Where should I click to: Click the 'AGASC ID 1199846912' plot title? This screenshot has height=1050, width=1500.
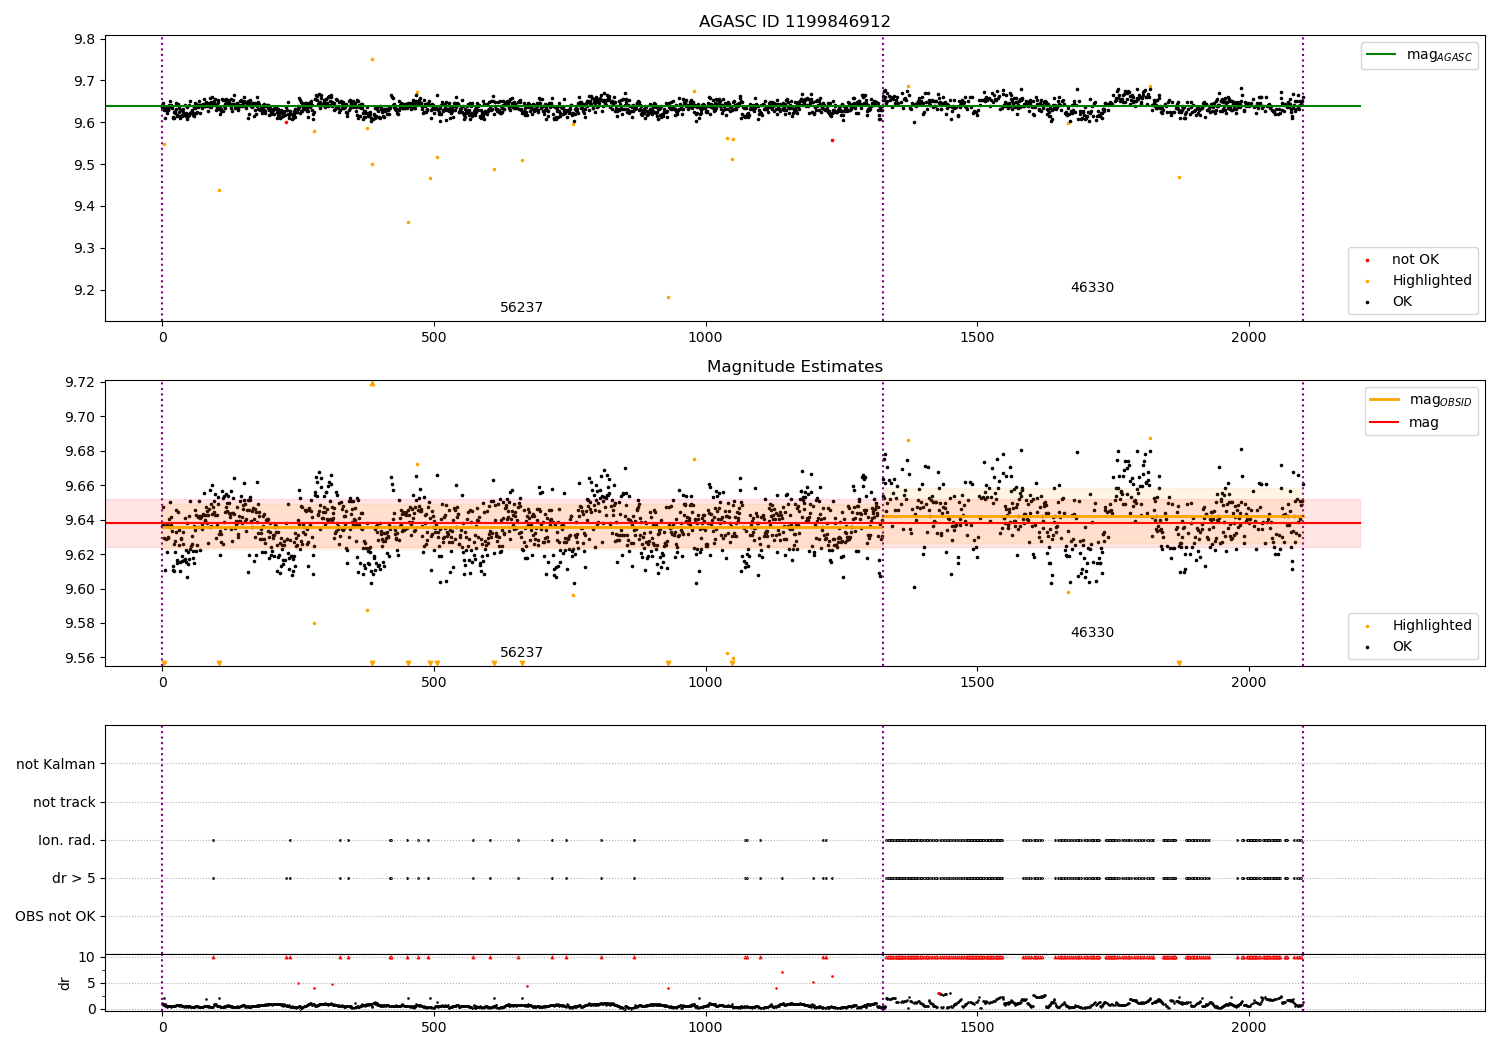[794, 22]
